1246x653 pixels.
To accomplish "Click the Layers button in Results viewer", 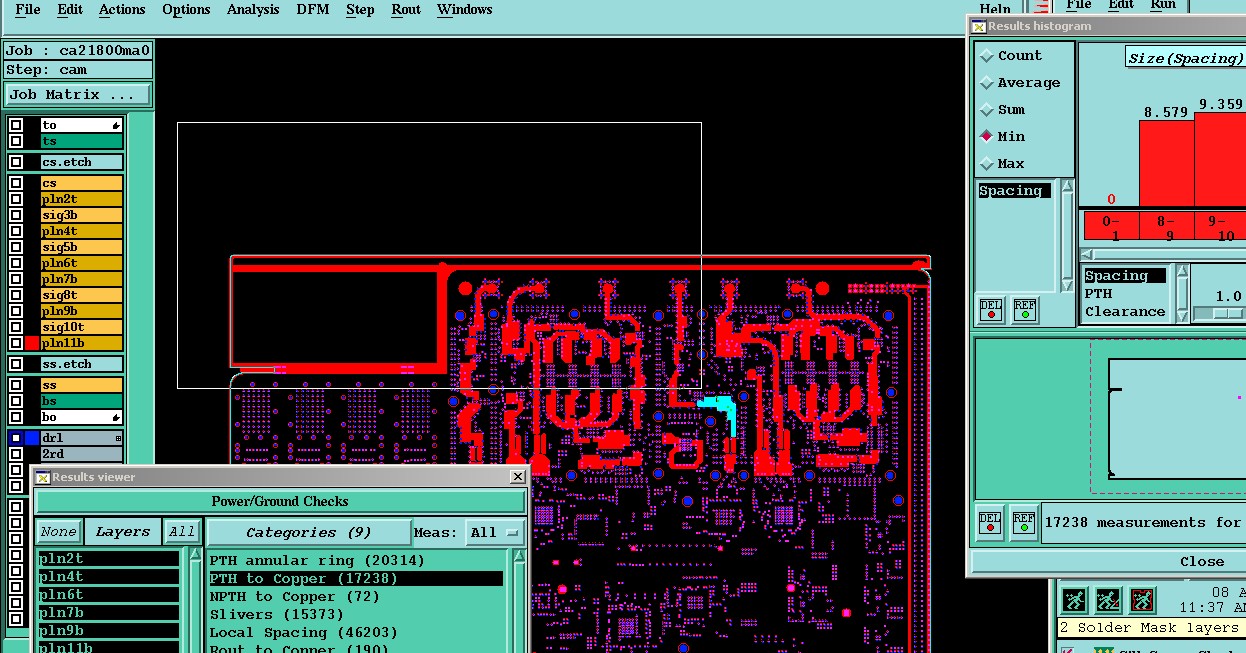I will point(122,532).
